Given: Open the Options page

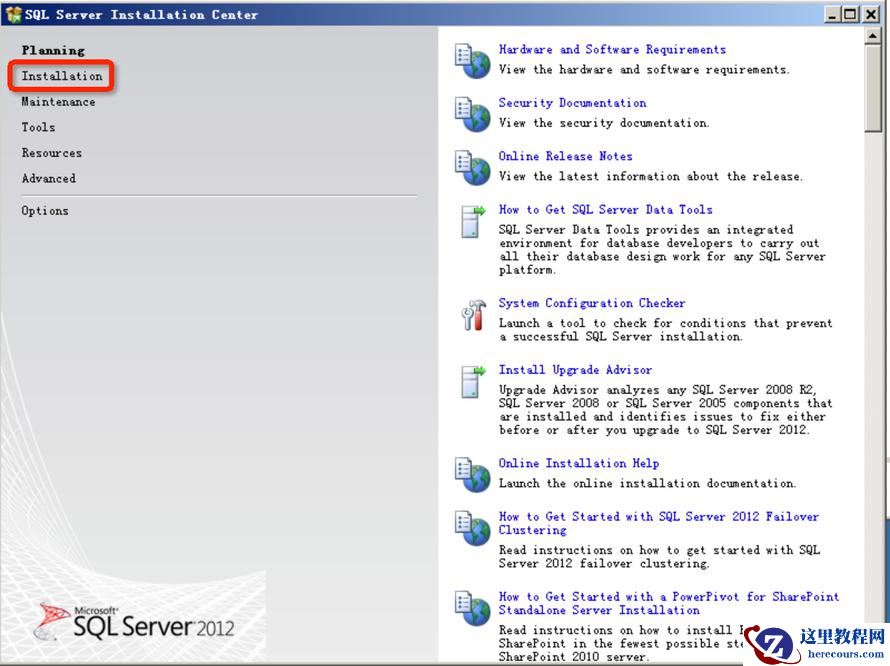Looking at the screenshot, I should point(45,211).
